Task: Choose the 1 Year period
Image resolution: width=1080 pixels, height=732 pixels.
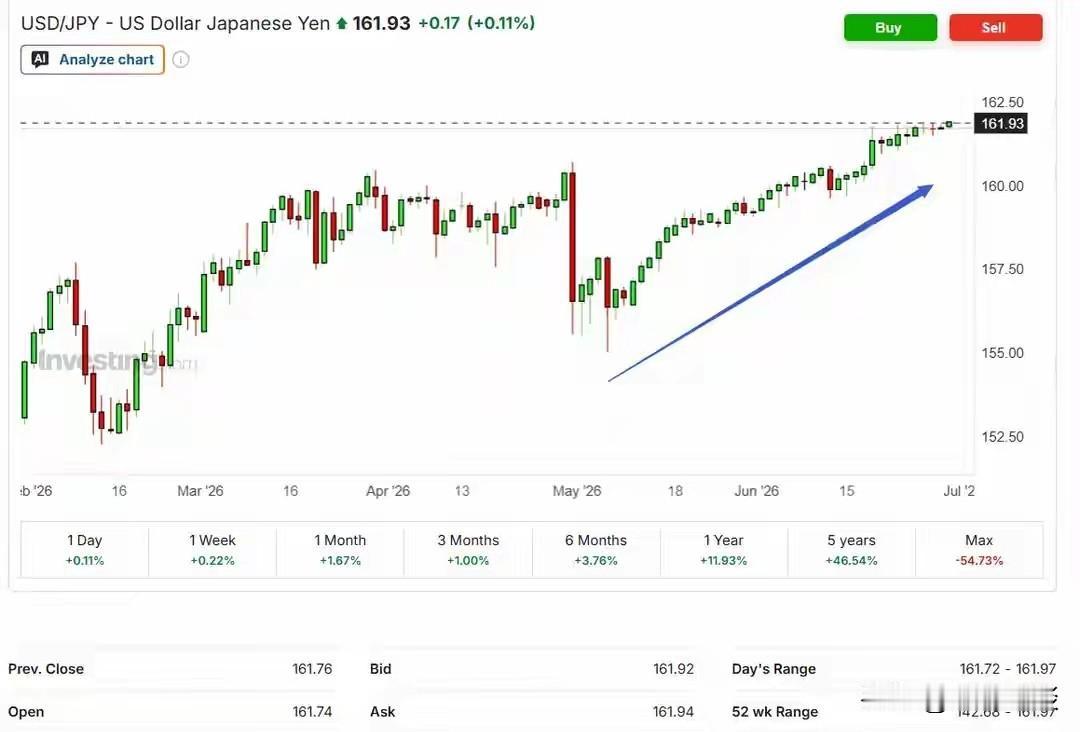Action: (724, 550)
